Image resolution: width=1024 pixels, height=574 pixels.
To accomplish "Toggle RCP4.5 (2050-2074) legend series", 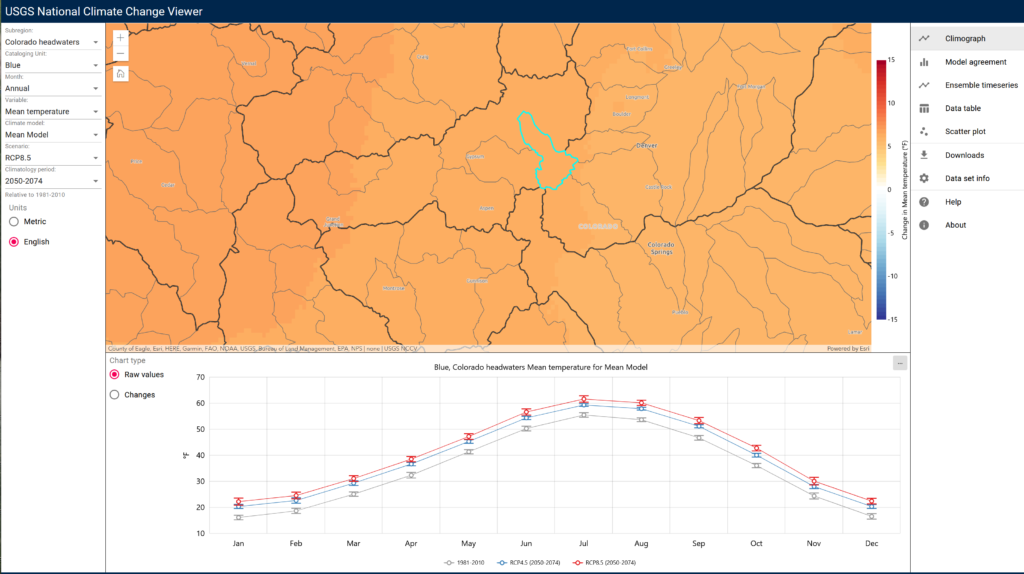I will tap(528, 562).
